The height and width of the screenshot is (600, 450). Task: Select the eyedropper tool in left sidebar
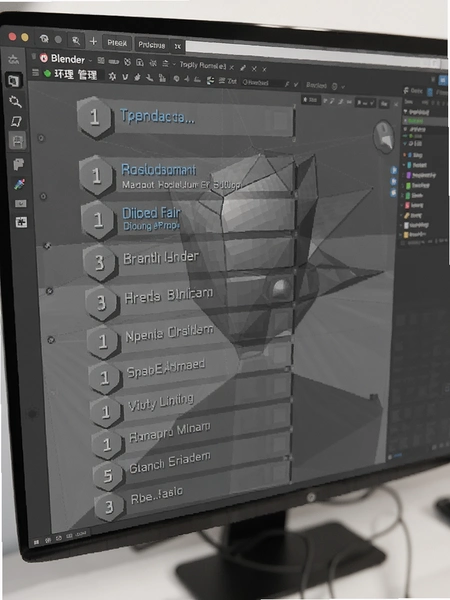pos(20,184)
